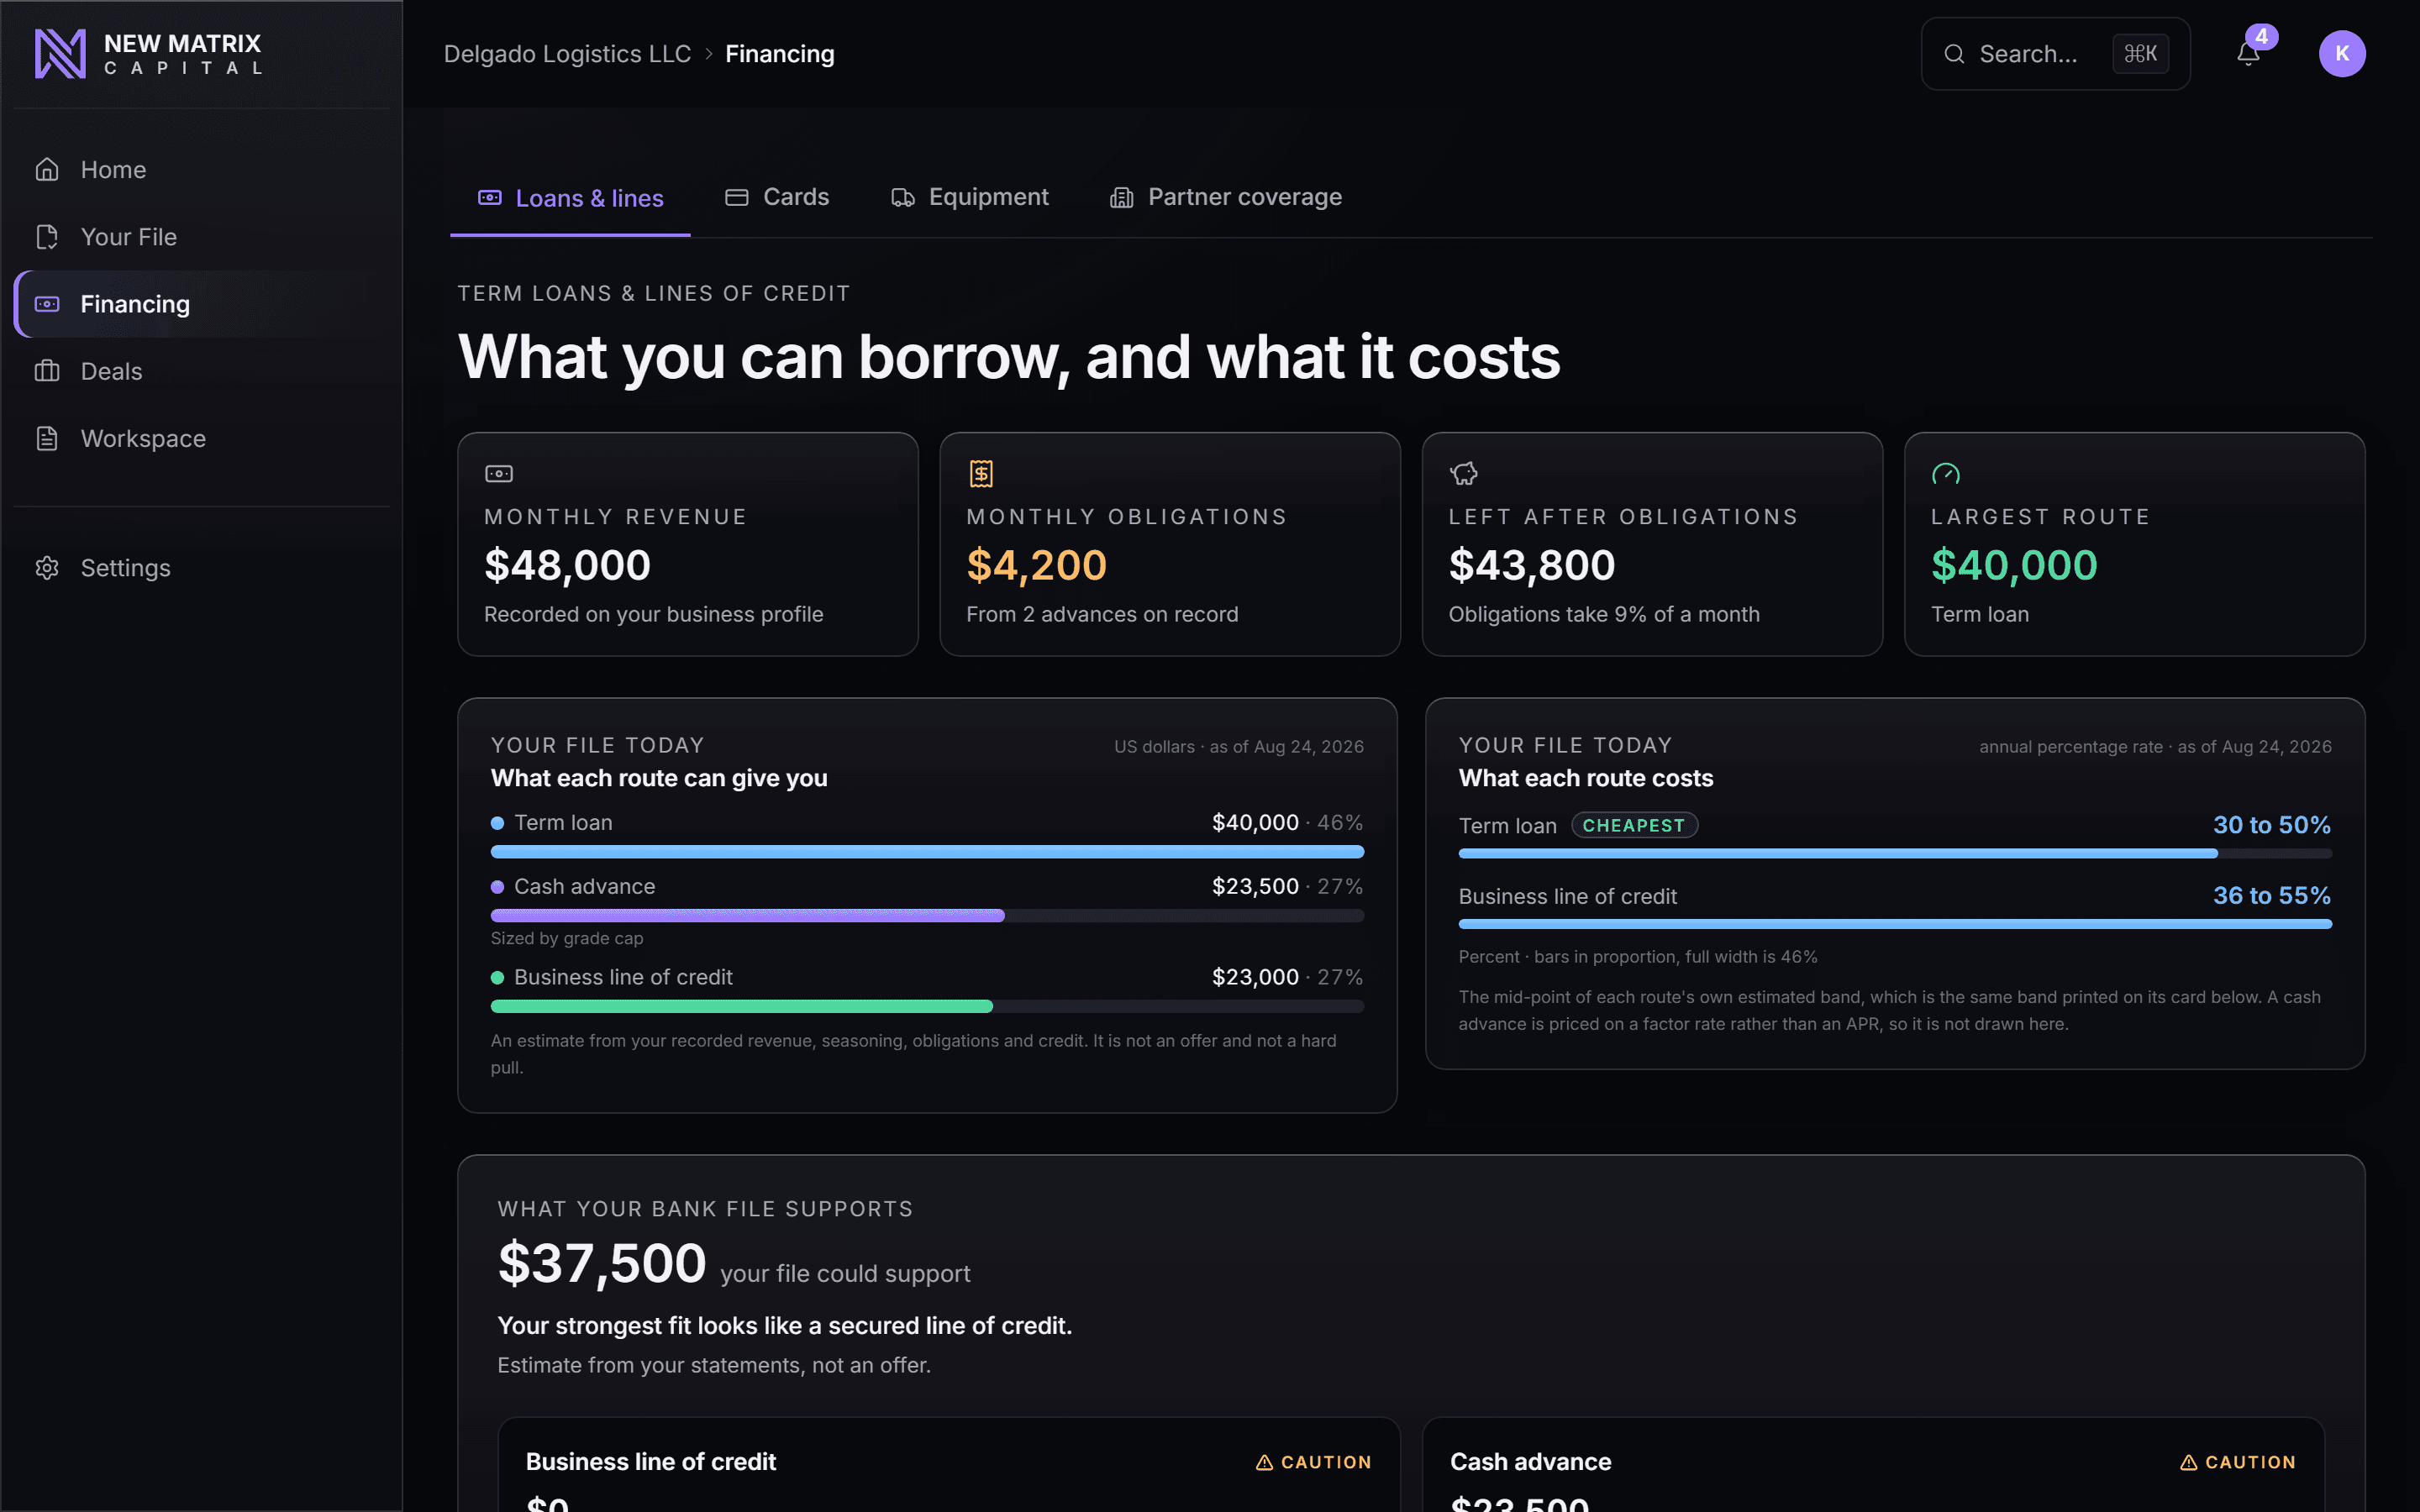2420x1512 pixels.
Task: Click the Financing breadcrumb label
Action: point(780,54)
